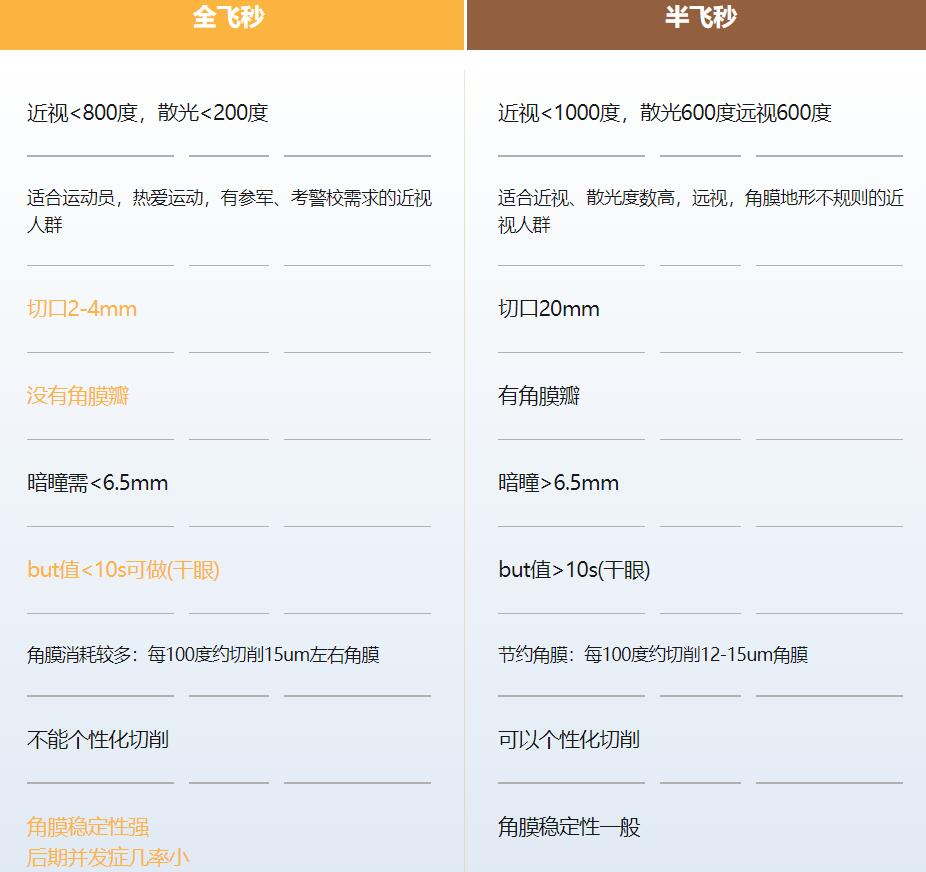Click the 不能个性化切削 text
Screen dimensions: 926x872
(x=97, y=740)
